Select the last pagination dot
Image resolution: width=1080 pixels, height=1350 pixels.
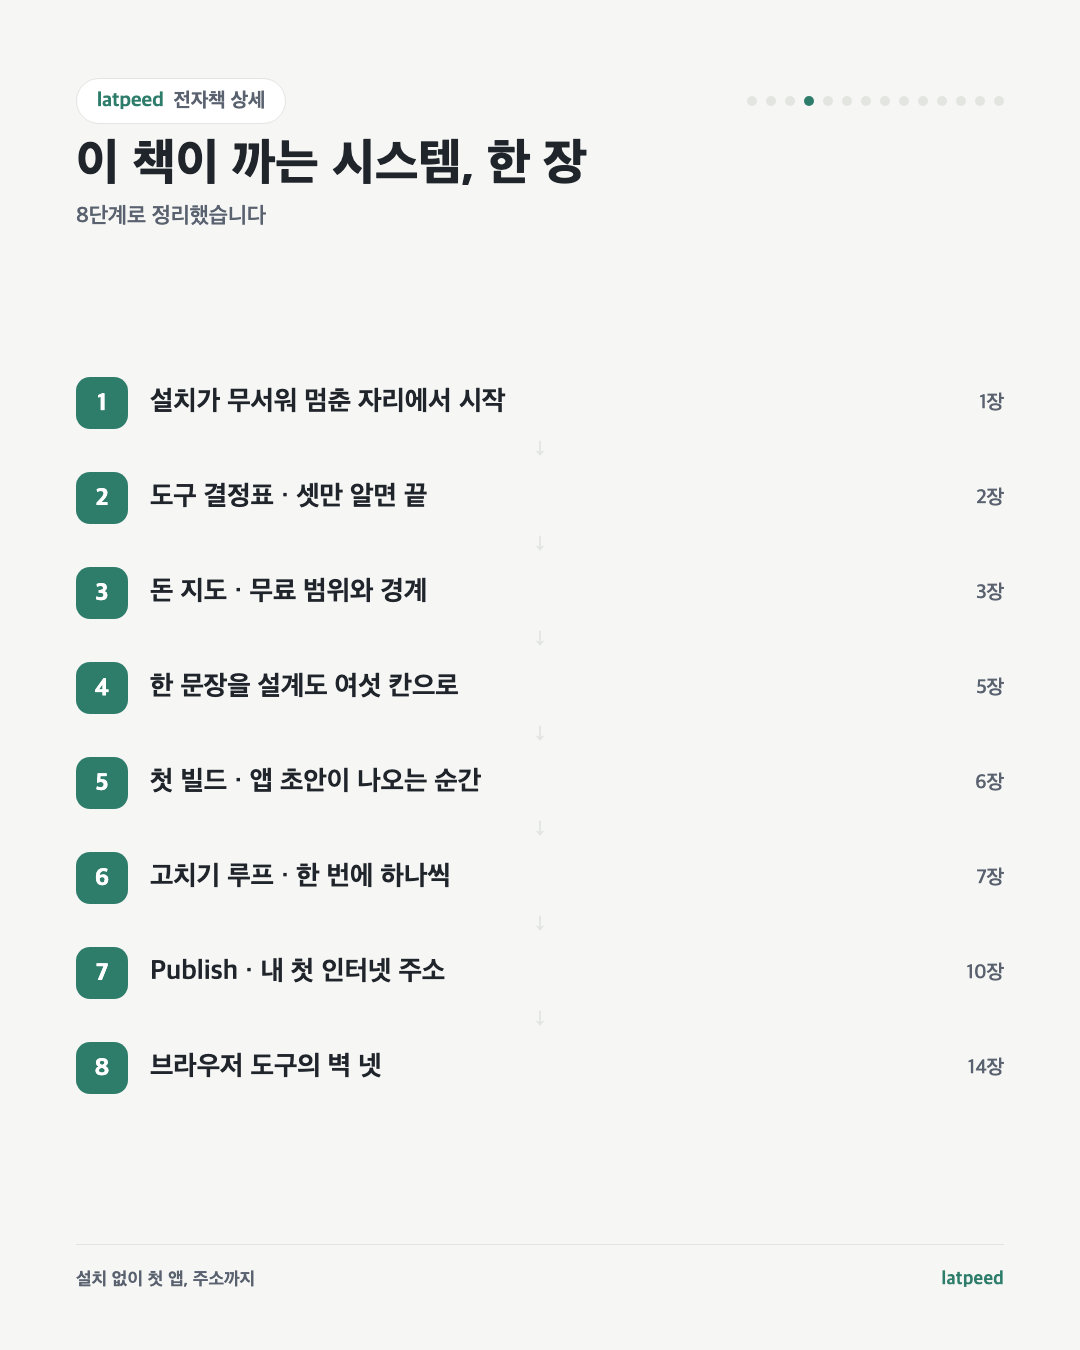tap(999, 101)
